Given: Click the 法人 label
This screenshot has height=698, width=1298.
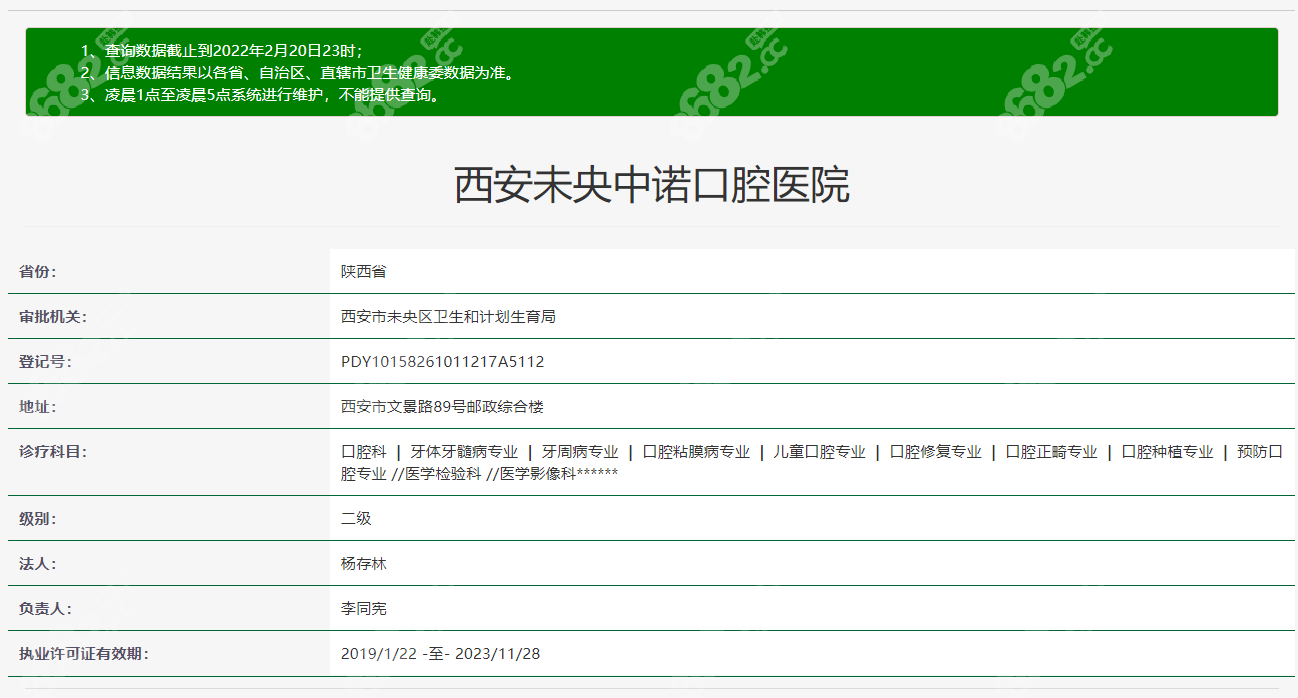Looking at the screenshot, I should pos(38,563).
